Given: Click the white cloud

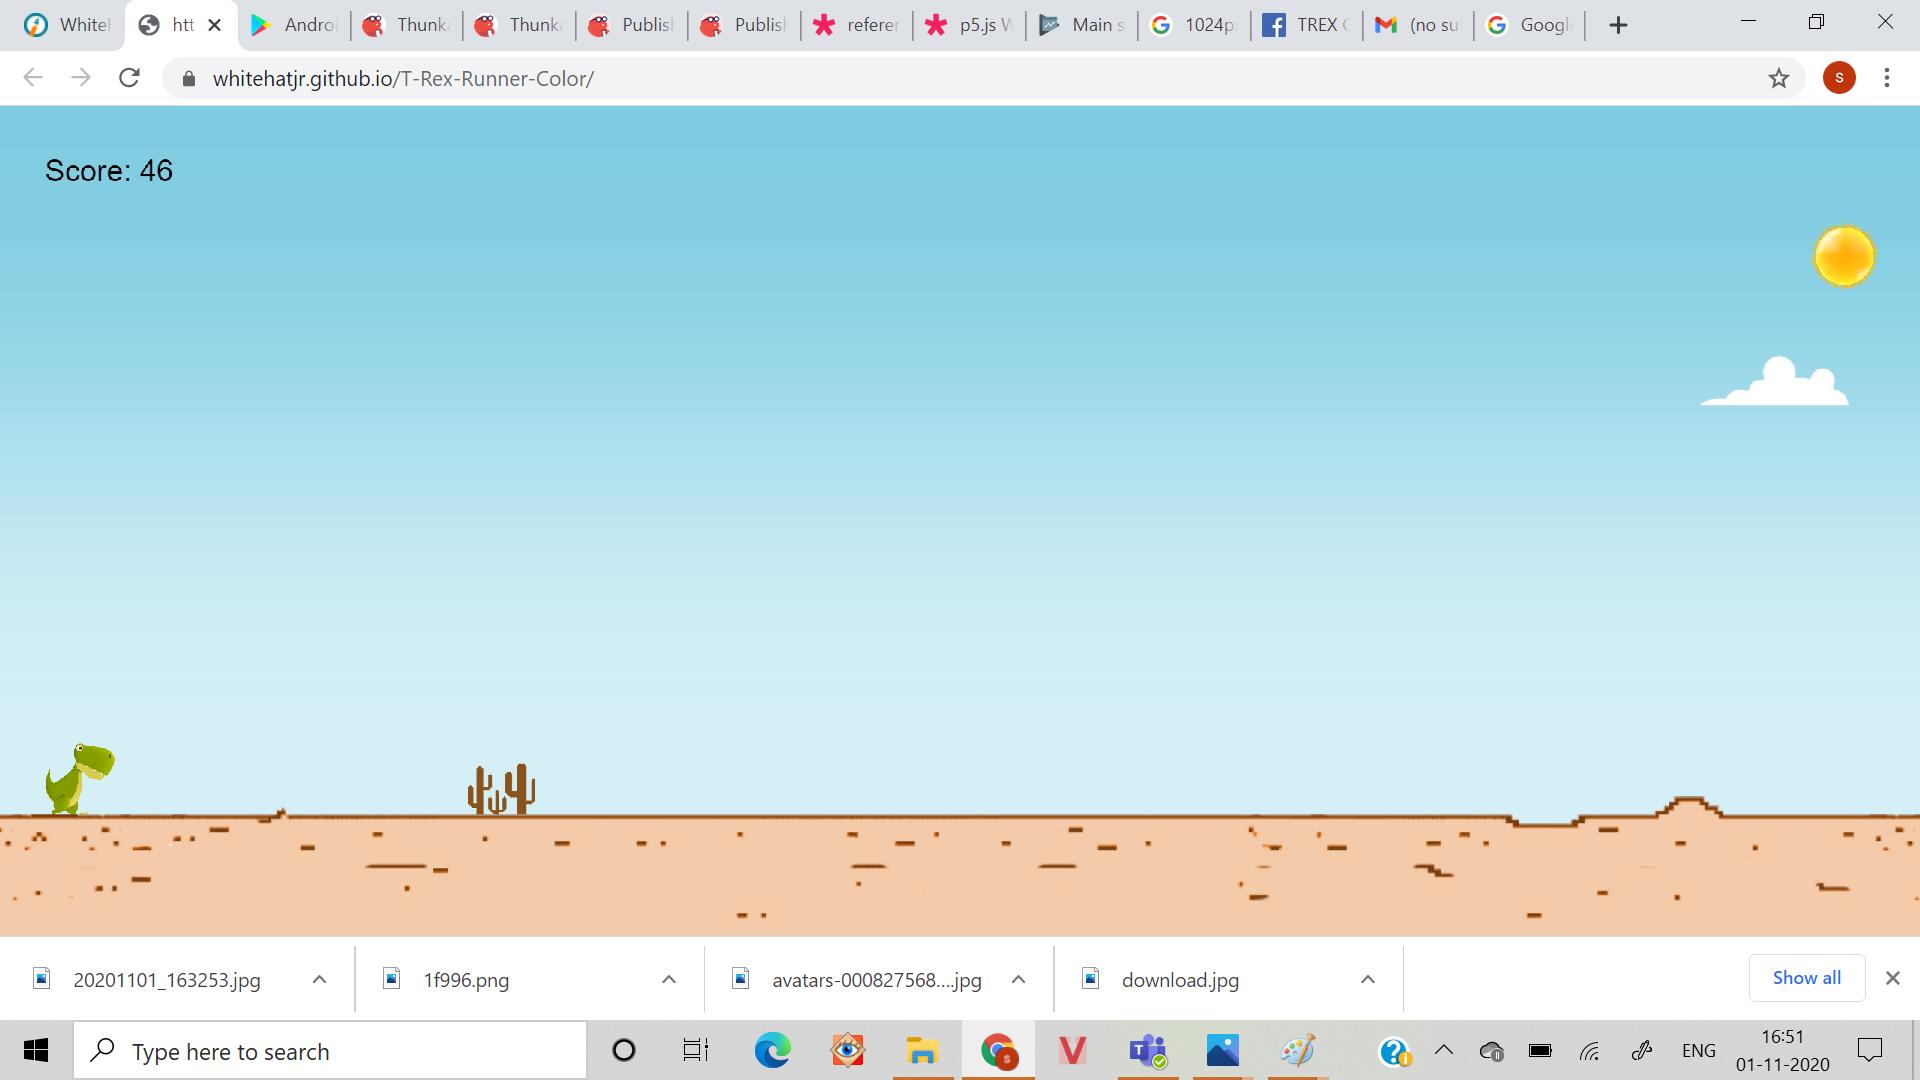Looking at the screenshot, I should point(1775,381).
